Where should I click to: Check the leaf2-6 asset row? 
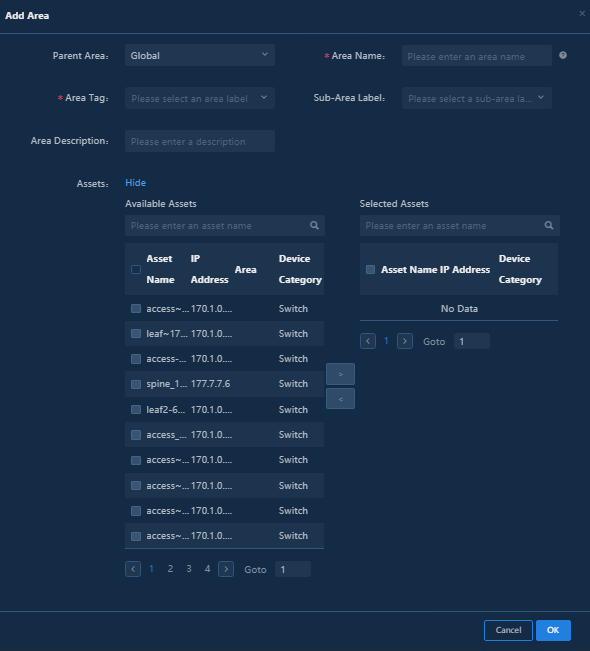136,410
